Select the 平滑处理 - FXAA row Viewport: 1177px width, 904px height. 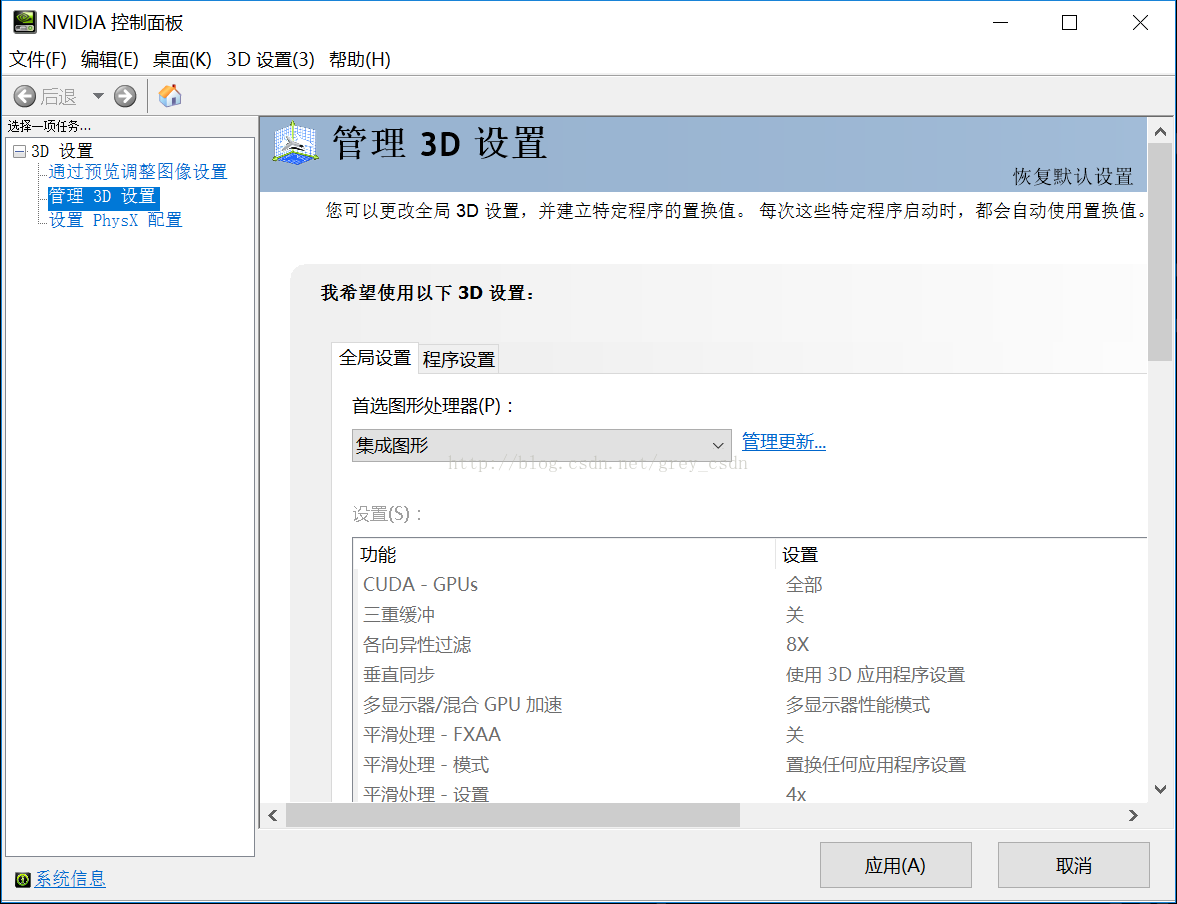point(750,734)
